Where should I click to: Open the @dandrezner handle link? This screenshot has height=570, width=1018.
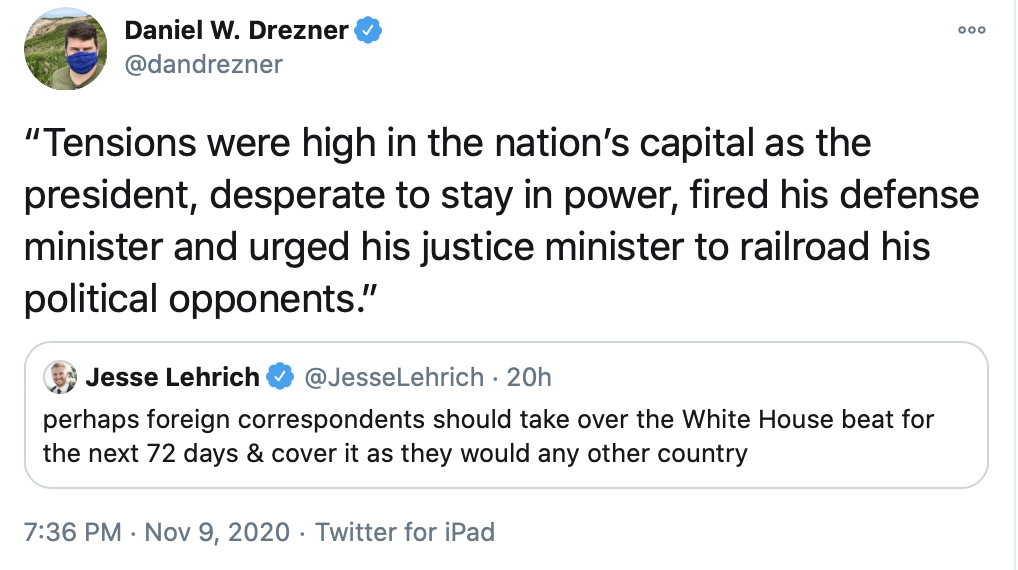(x=203, y=64)
